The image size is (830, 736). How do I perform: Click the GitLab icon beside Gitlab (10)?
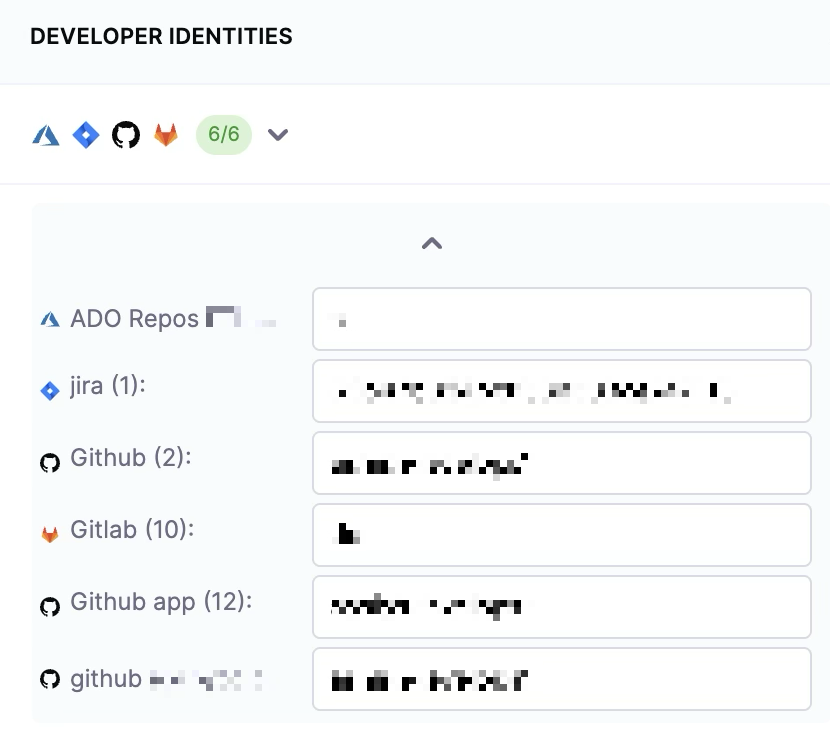tap(50, 535)
